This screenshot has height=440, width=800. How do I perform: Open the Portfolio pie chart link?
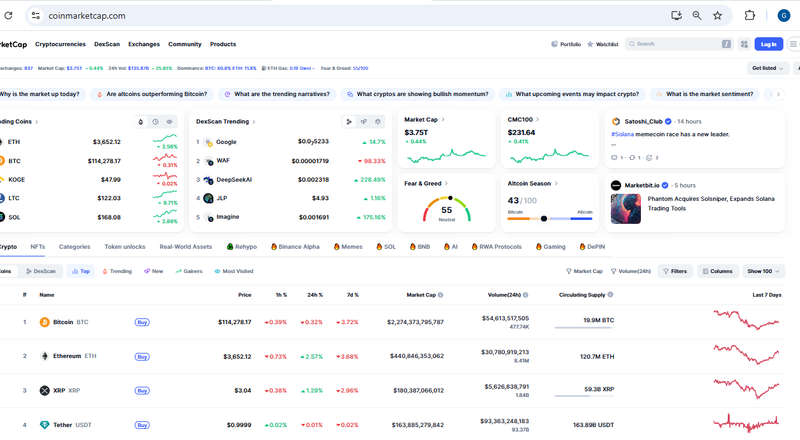tap(566, 44)
